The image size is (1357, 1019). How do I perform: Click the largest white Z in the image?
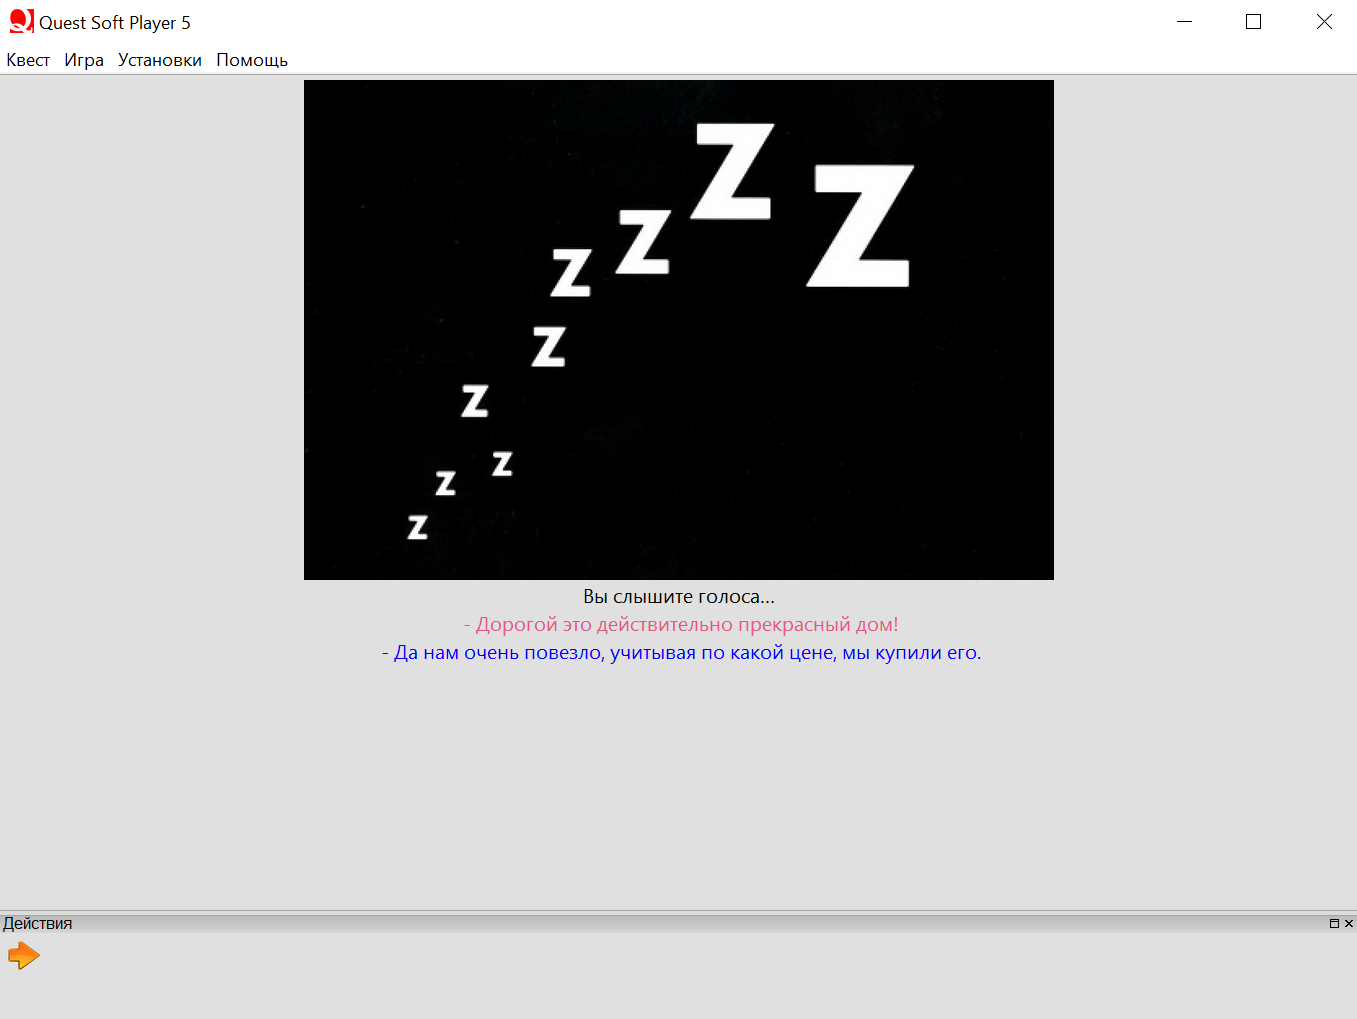coord(860,226)
